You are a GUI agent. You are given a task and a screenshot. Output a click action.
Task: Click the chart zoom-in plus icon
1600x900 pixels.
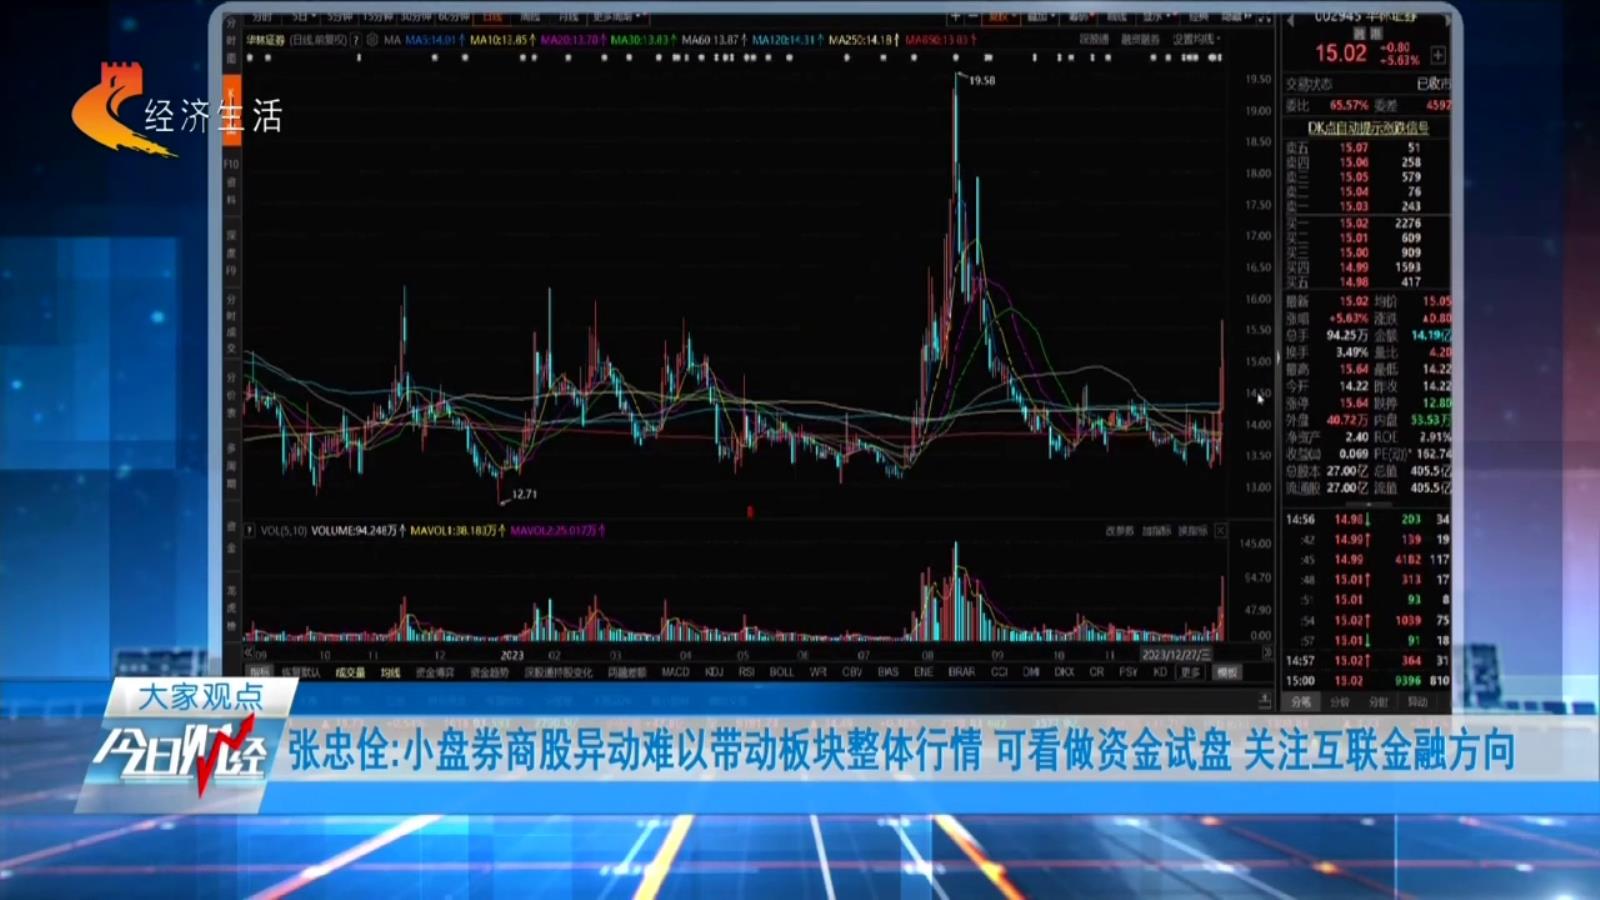[x=955, y=17]
